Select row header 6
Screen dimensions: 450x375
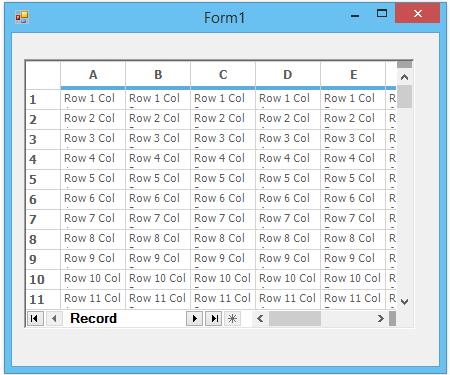point(43,199)
